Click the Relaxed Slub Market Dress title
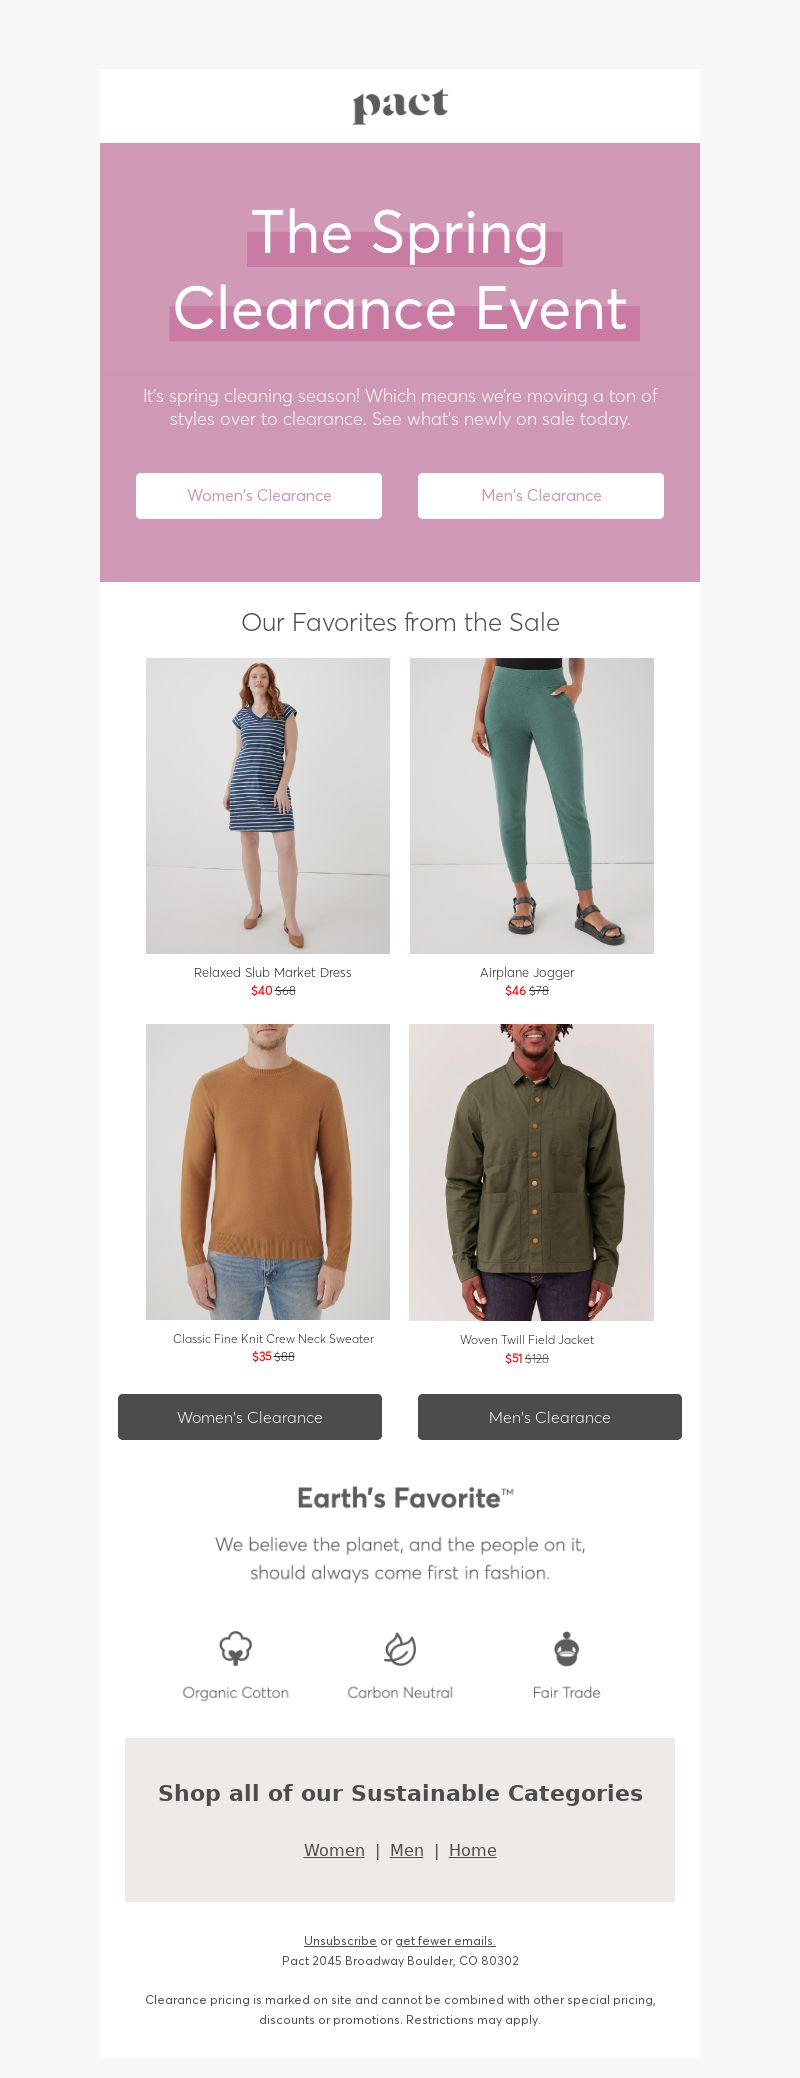Image resolution: width=800 pixels, height=2078 pixels. pos(273,972)
